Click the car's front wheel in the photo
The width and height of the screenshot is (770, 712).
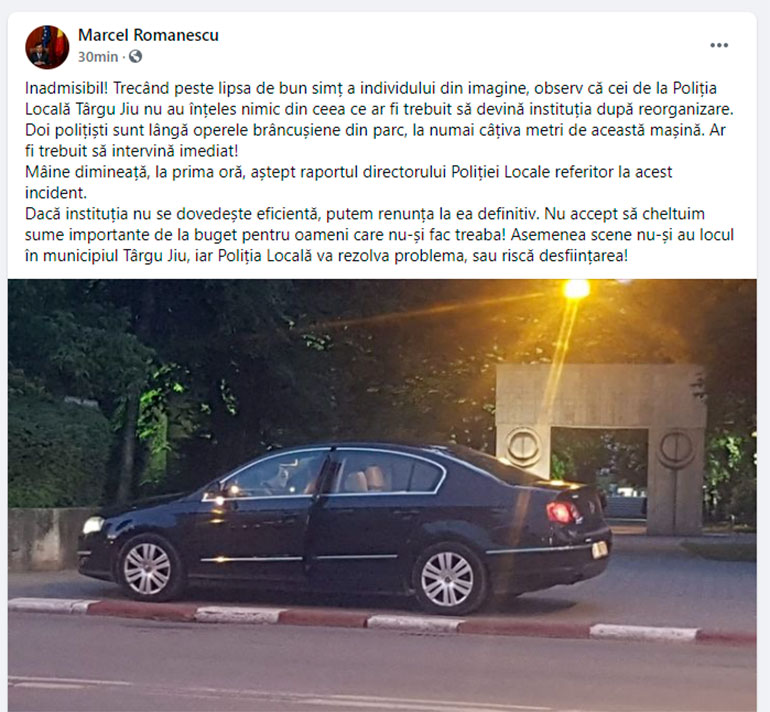click(148, 568)
